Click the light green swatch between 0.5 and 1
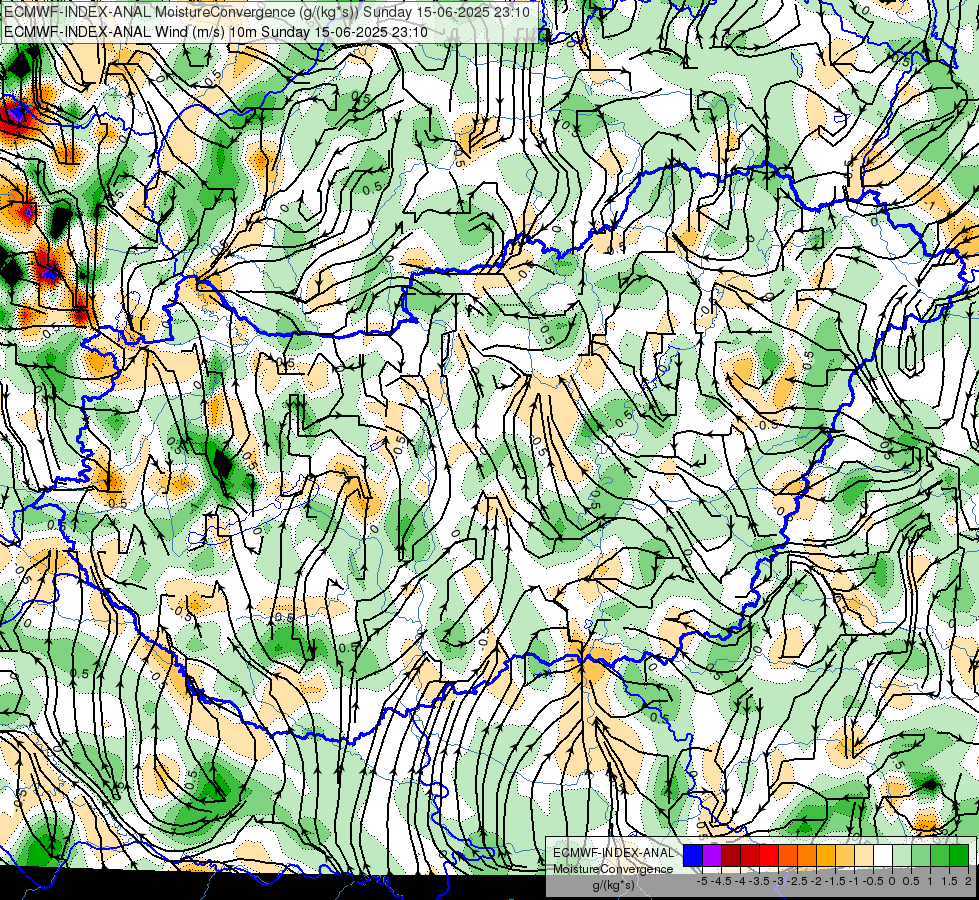The image size is (979, 900). (x=921, y=855)
